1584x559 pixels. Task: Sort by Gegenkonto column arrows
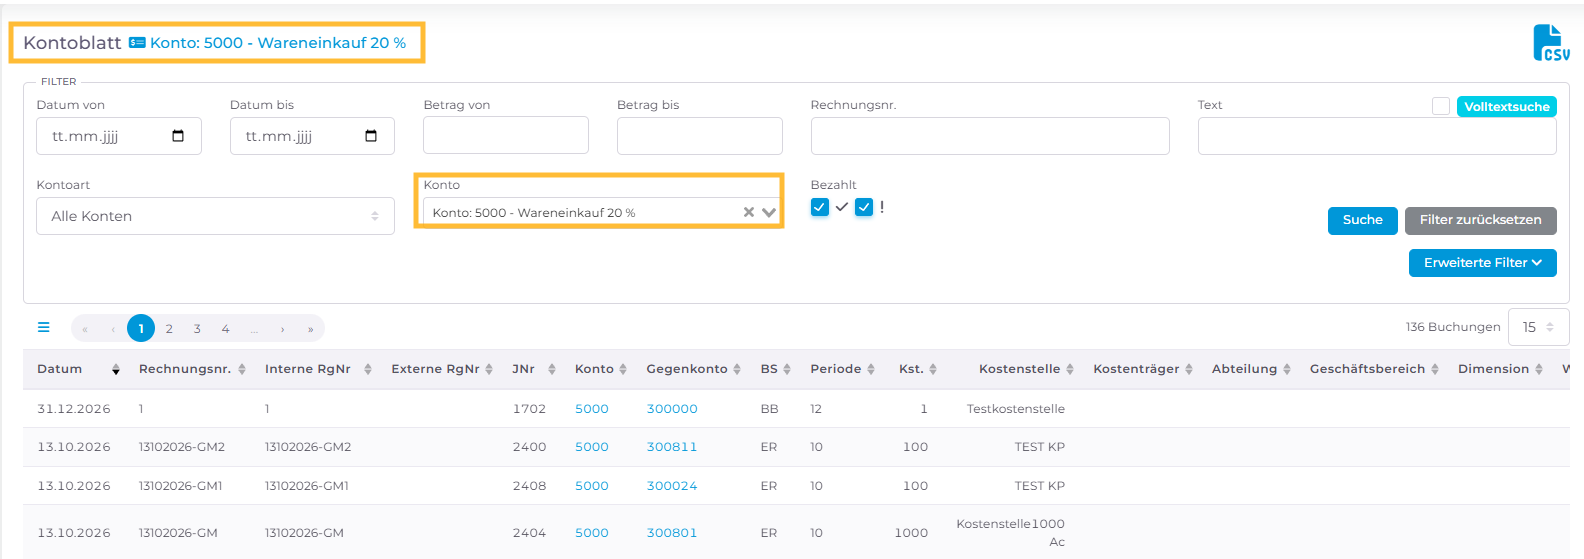[x=737, y=369]
